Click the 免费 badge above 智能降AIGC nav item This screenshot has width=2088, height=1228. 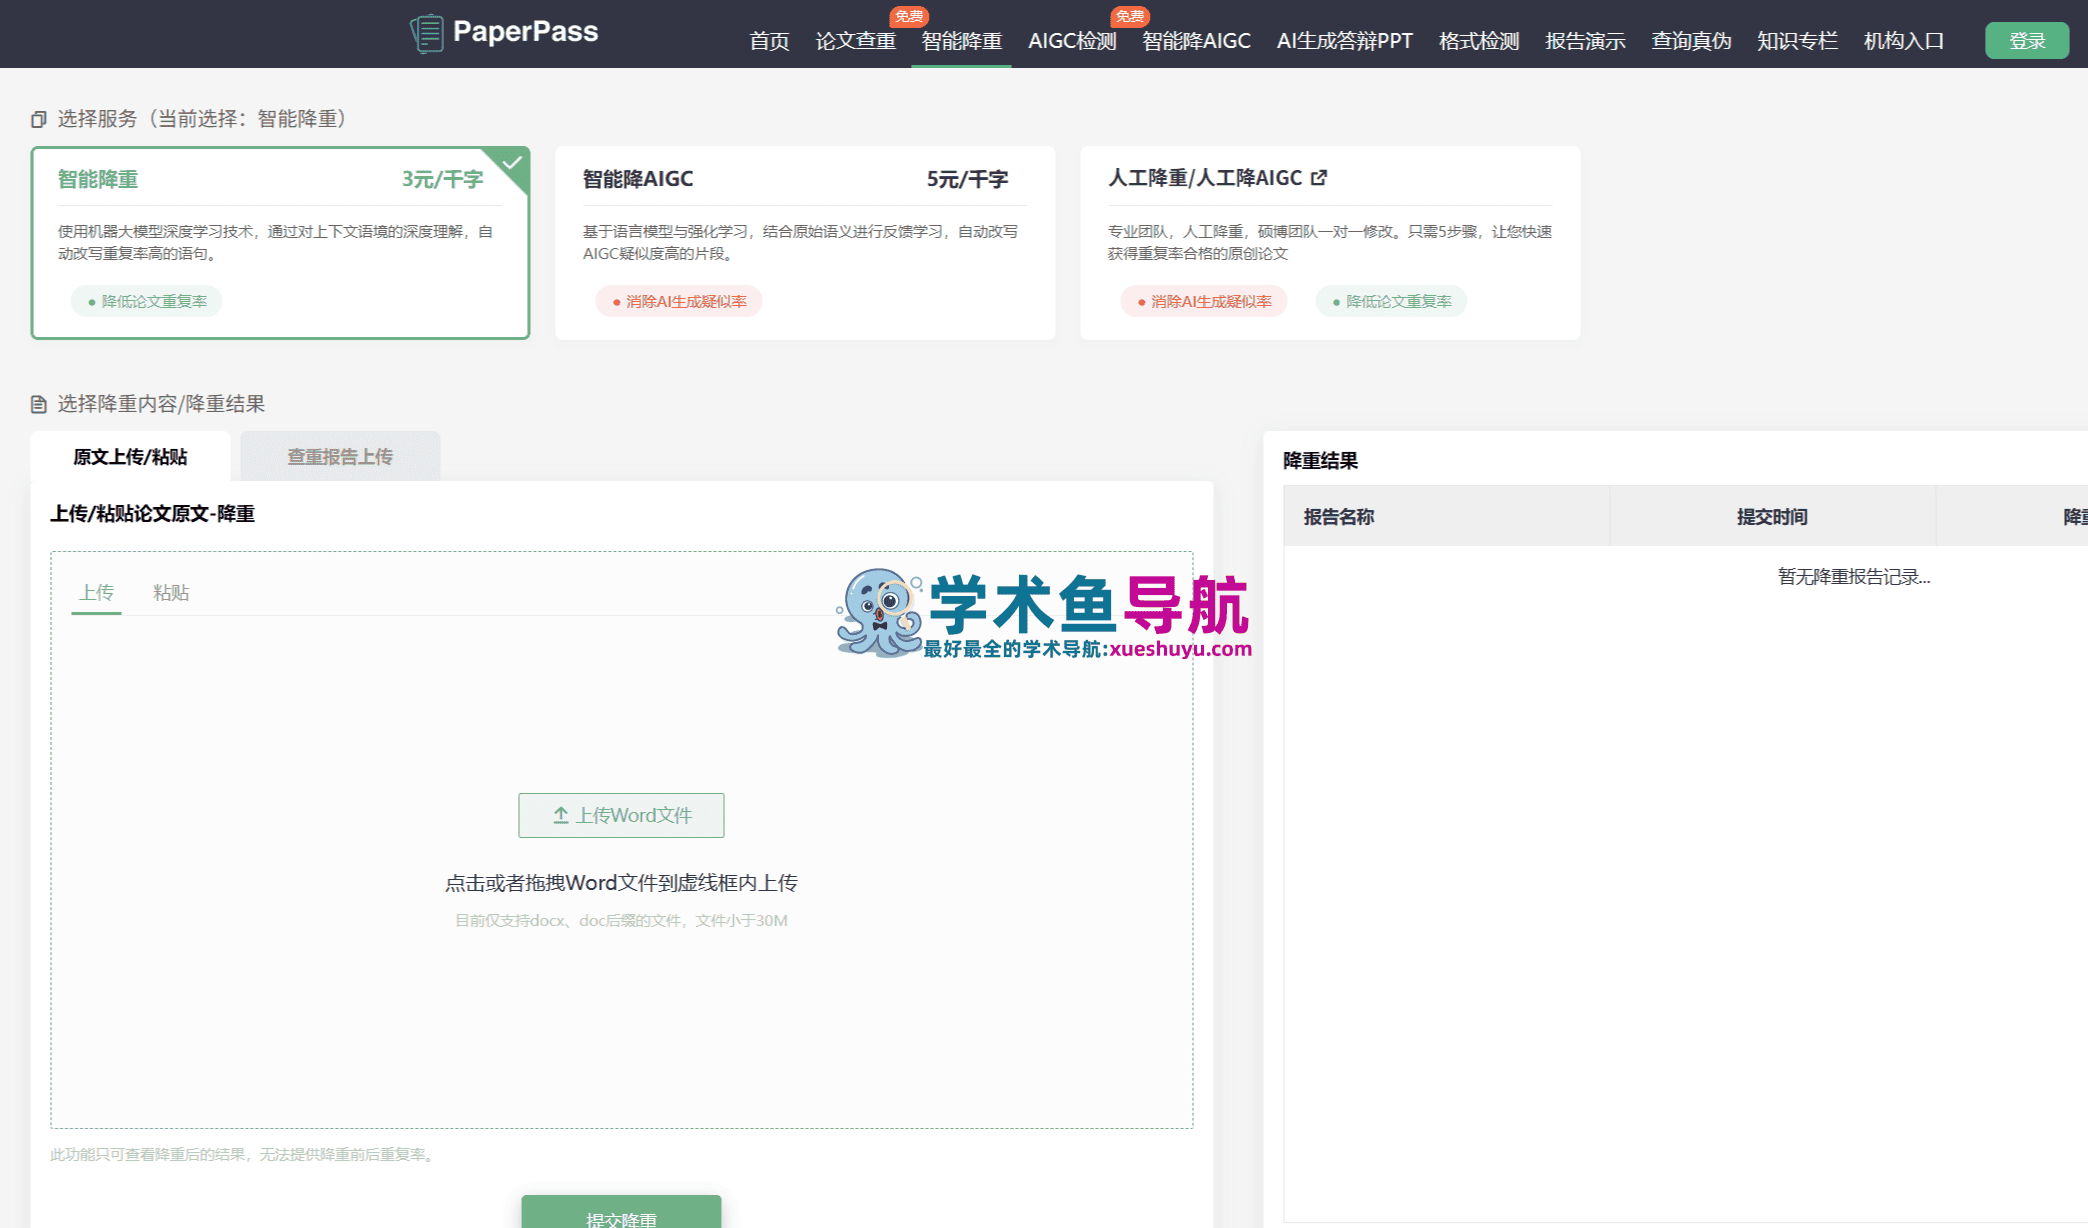tap(1131, 16)
